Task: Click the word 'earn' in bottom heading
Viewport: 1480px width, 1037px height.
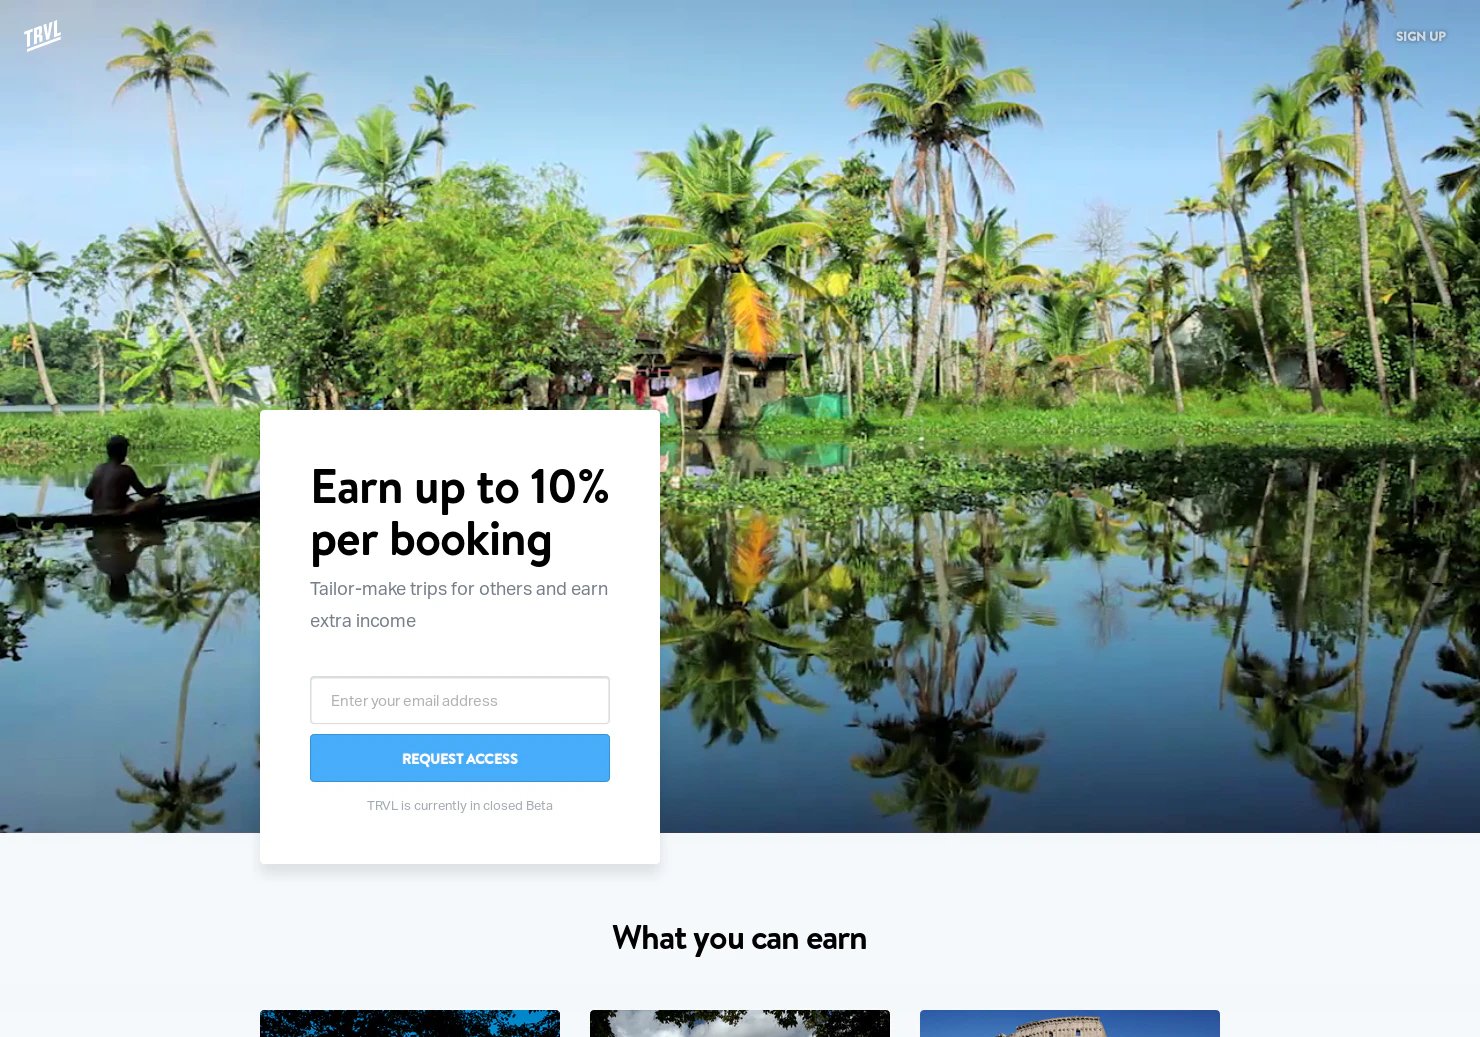Action: point(837,939)
